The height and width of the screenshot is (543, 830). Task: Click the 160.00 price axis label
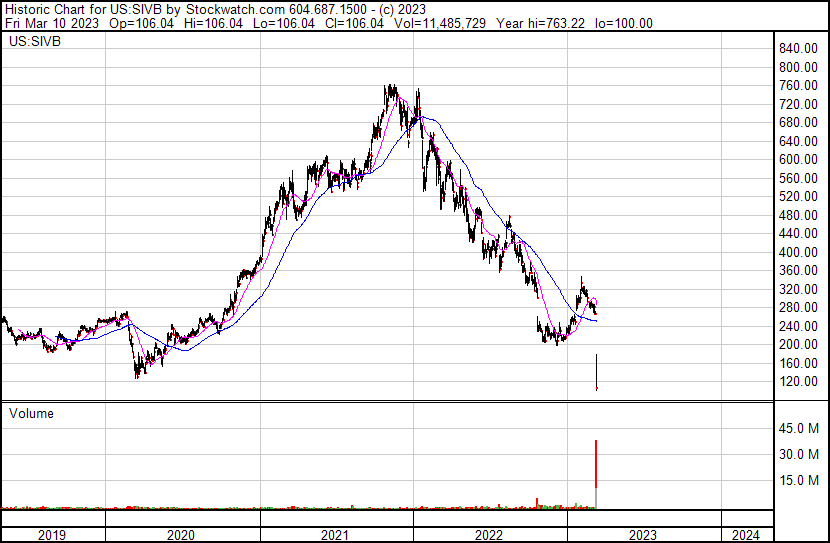pyautogui.click(x=798, y=363)
